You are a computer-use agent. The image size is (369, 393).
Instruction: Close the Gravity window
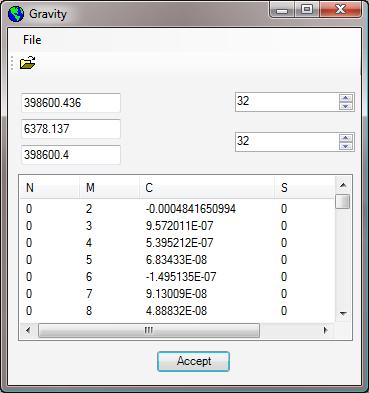(340, 10)
